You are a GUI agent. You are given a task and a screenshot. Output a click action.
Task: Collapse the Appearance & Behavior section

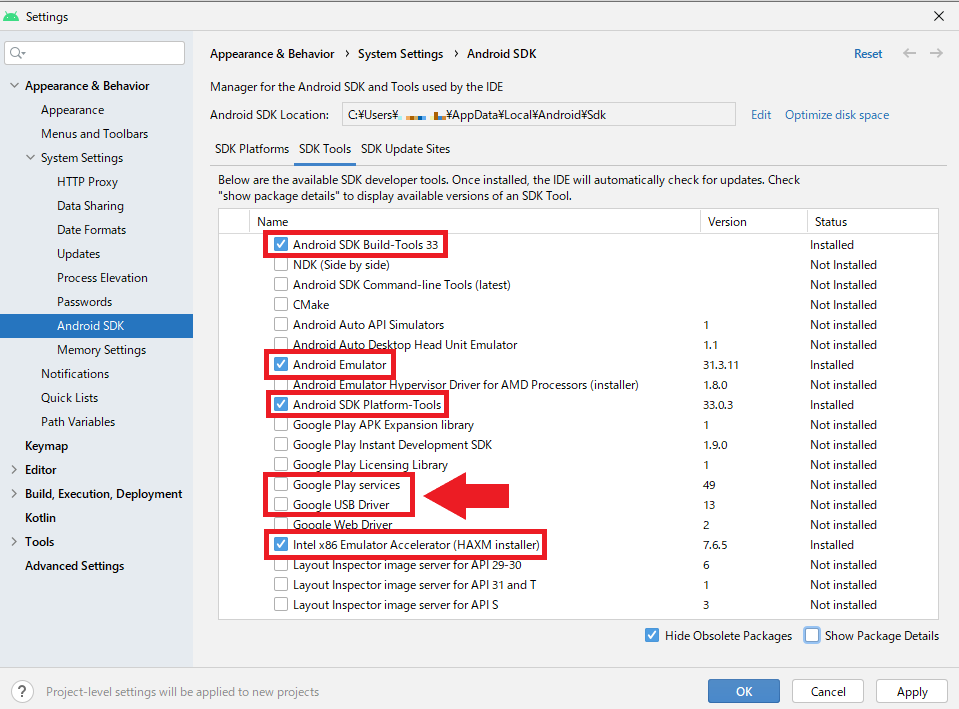click(14, 85)
